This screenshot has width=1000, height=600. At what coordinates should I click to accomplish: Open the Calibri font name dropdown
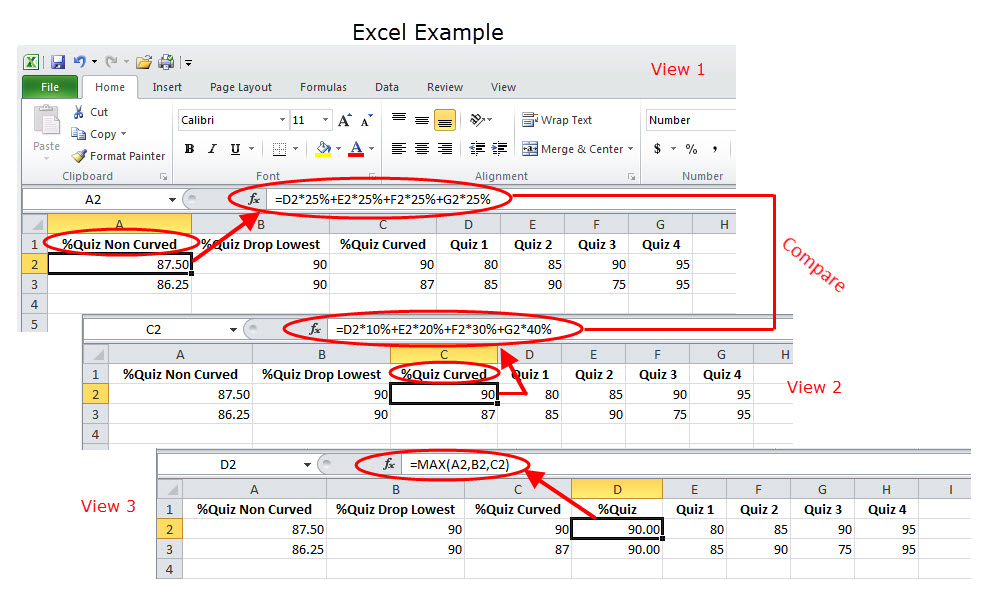[283, 120]
